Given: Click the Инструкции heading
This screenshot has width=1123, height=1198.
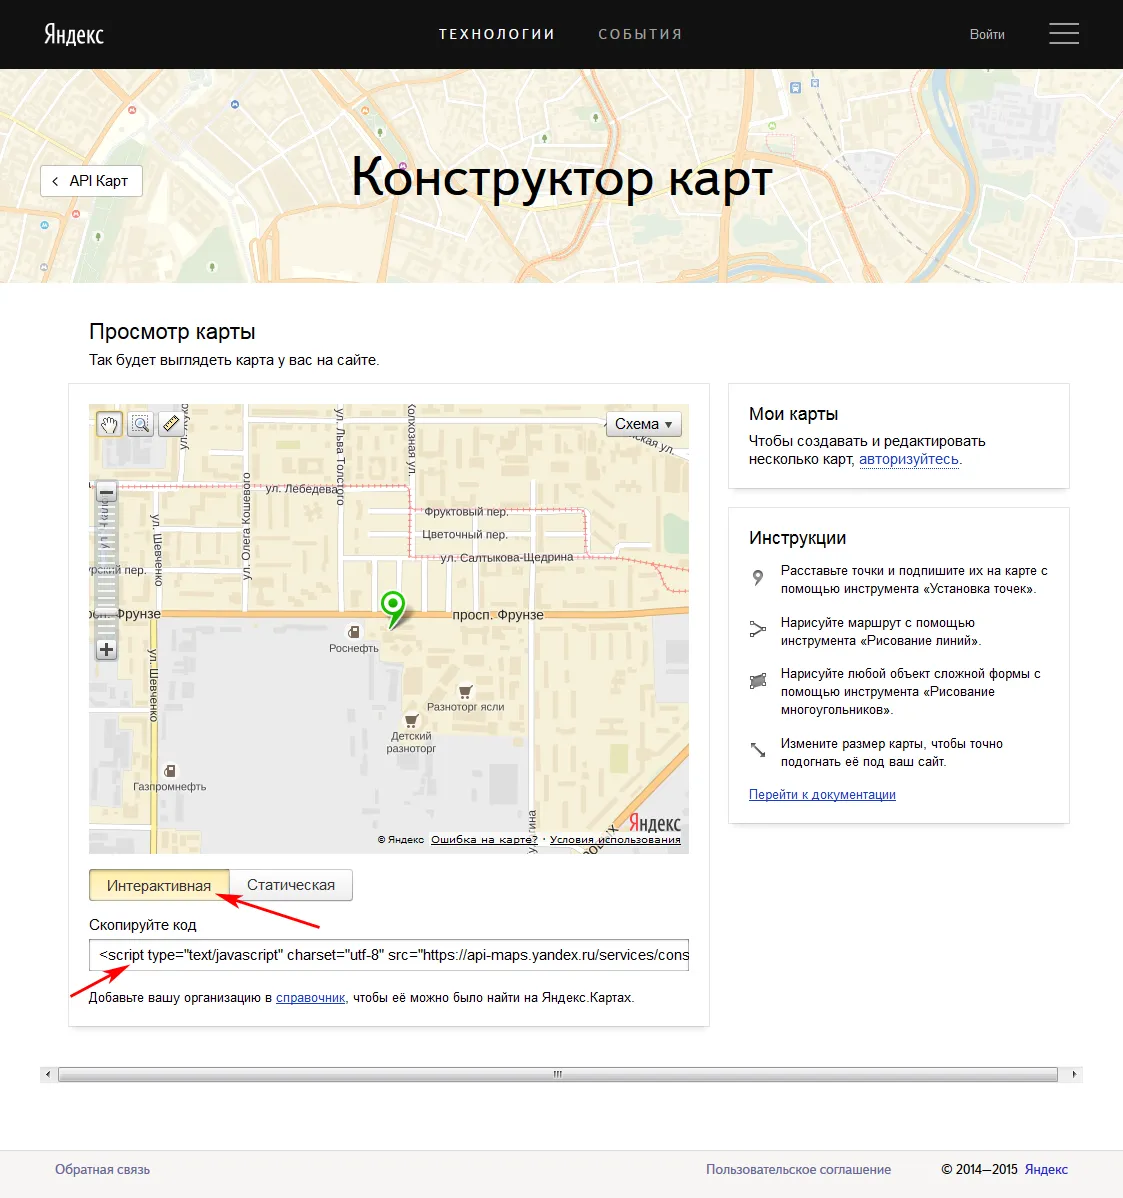Looking at the screenshot, I should point(798,538).
